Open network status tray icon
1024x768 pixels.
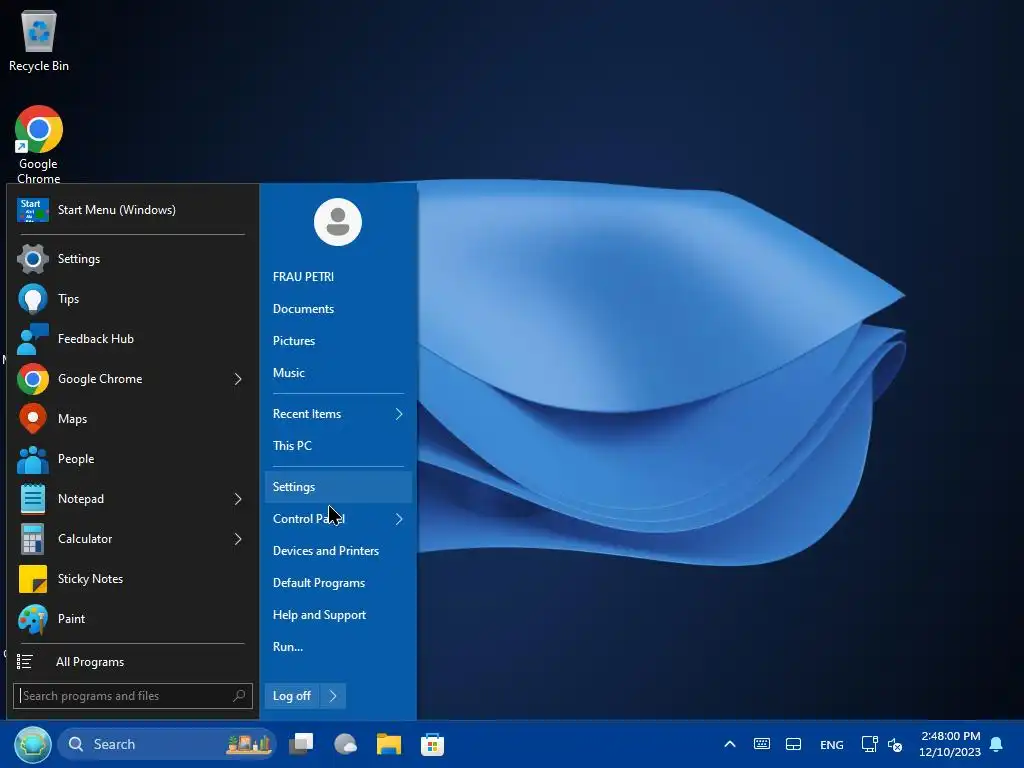click(x=869, y=744)
